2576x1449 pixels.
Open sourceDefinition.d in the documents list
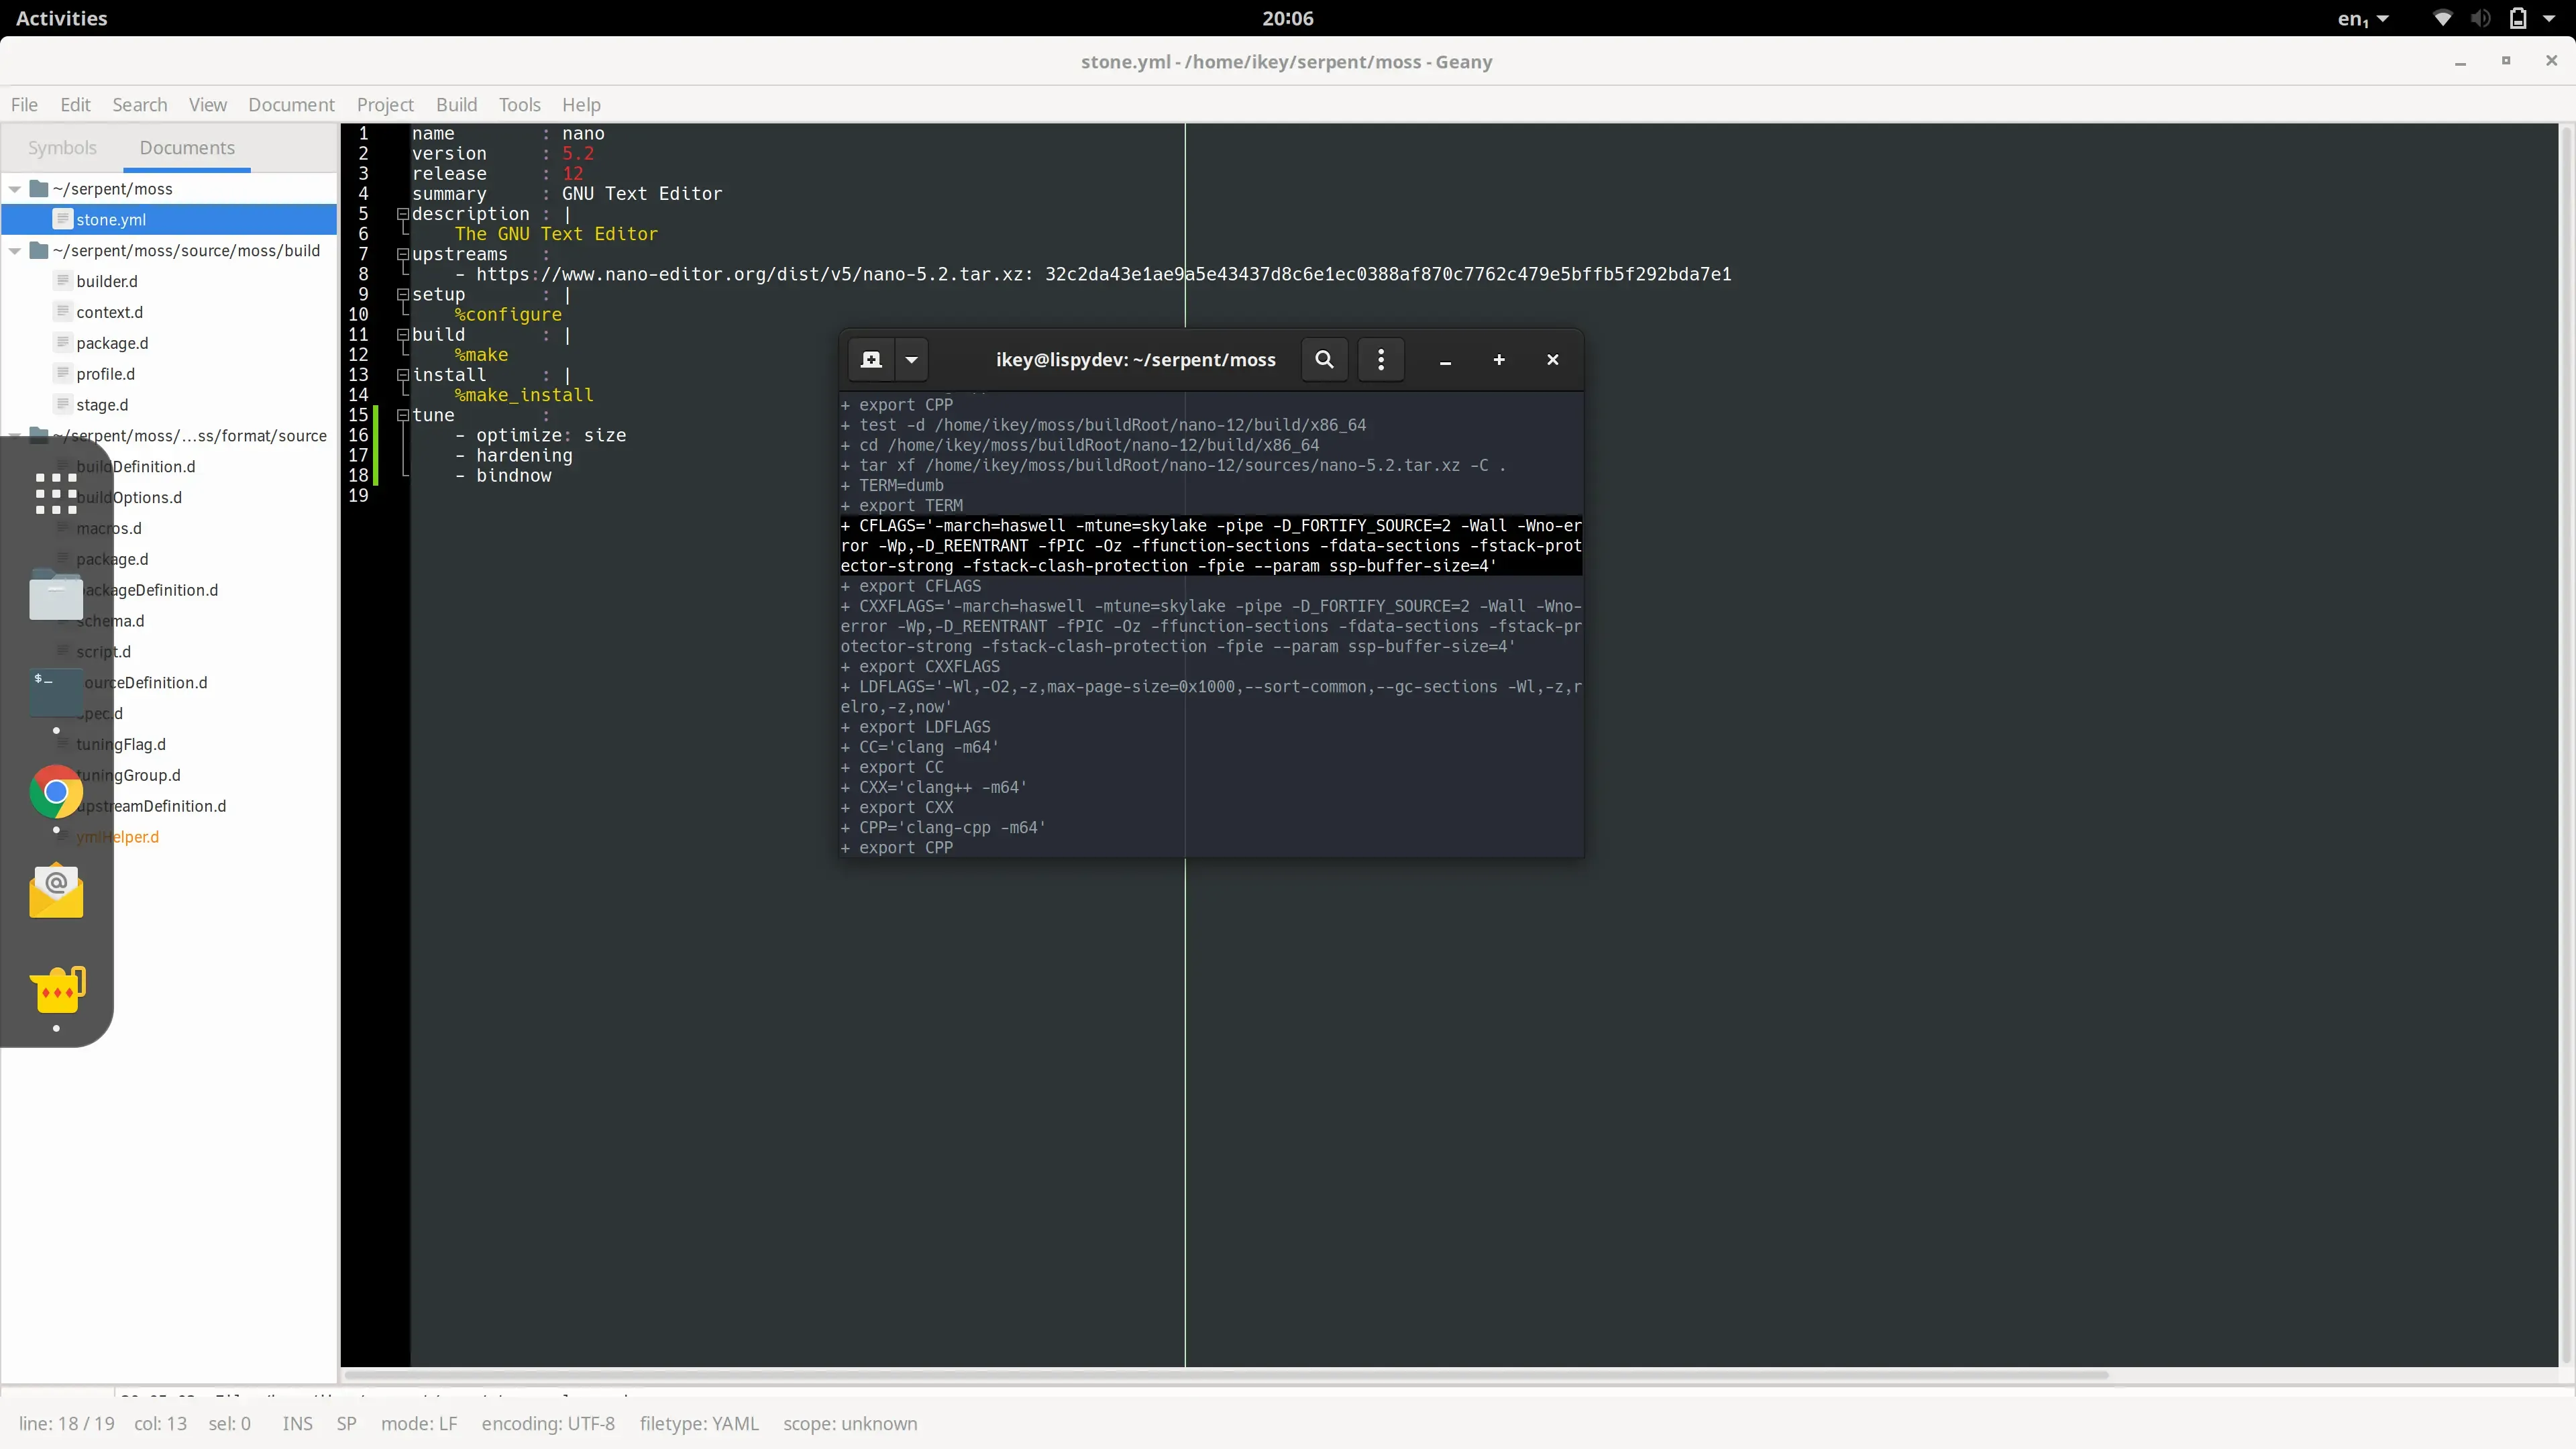[142, 682]
